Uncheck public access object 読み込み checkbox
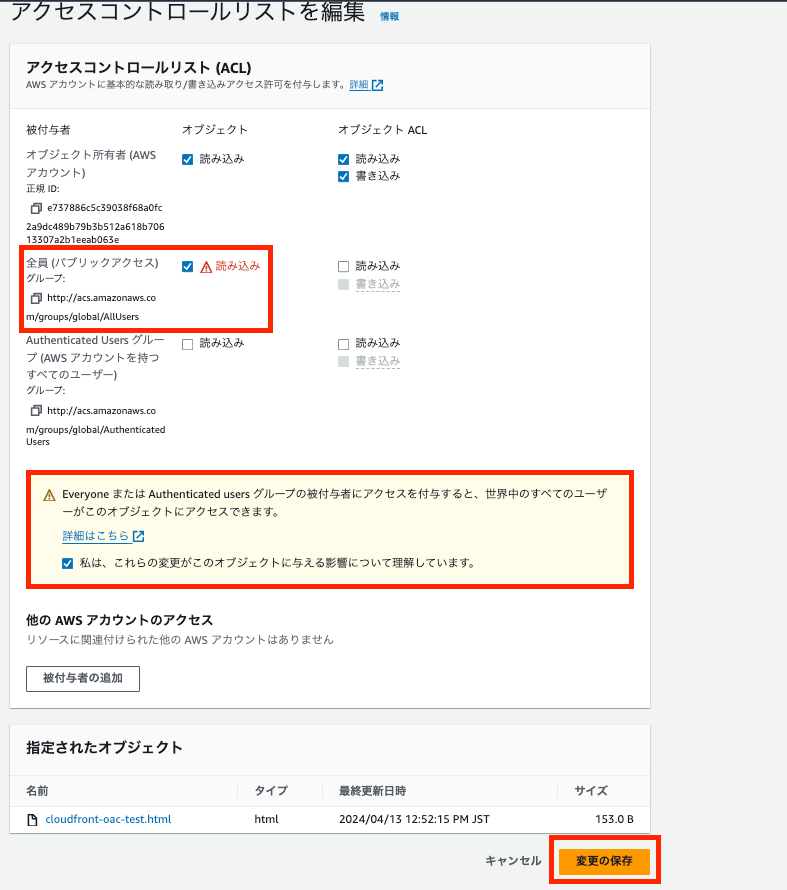Screen dimensions: 787x890 [x=187, y=267]
